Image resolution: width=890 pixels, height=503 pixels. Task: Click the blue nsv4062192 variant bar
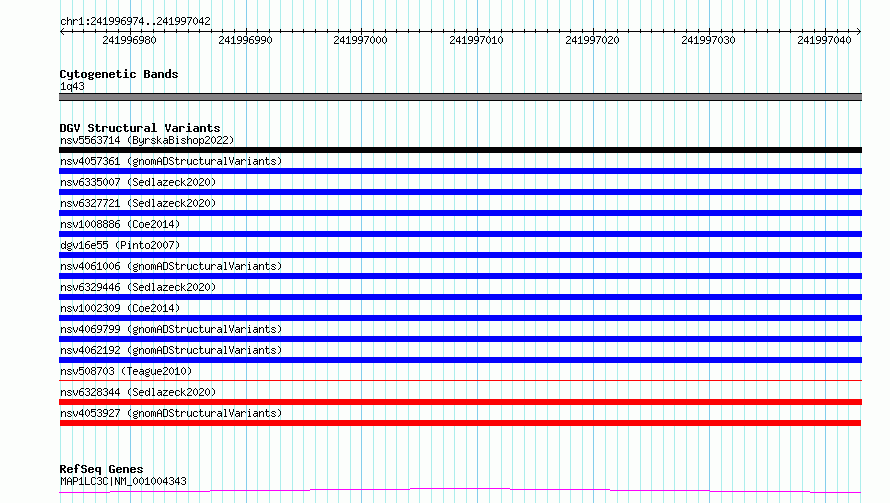point(460,360)
